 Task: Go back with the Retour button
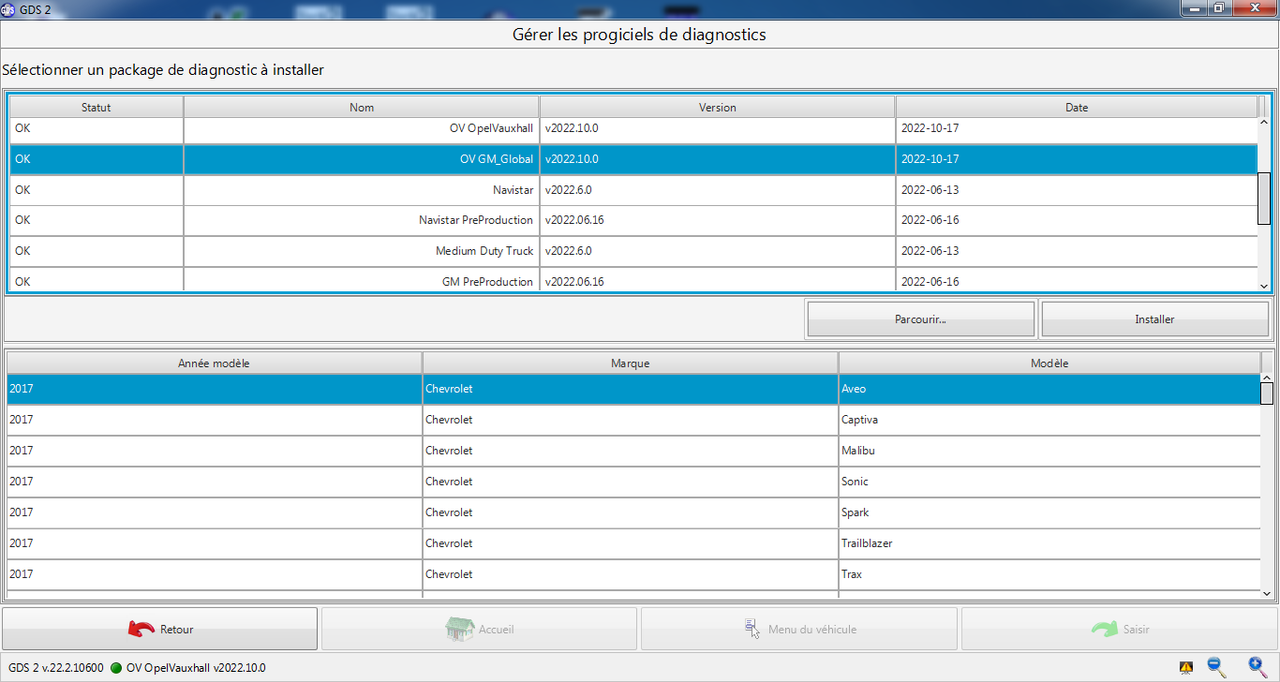click(x=160, y=629)
